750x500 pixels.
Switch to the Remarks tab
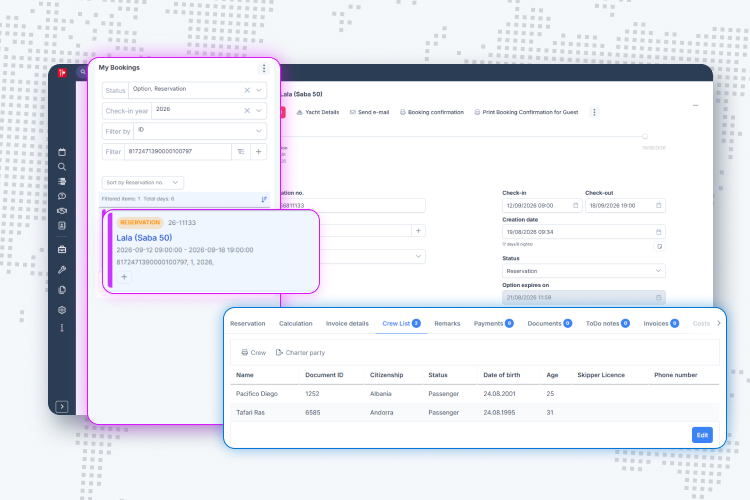[447, 323]
